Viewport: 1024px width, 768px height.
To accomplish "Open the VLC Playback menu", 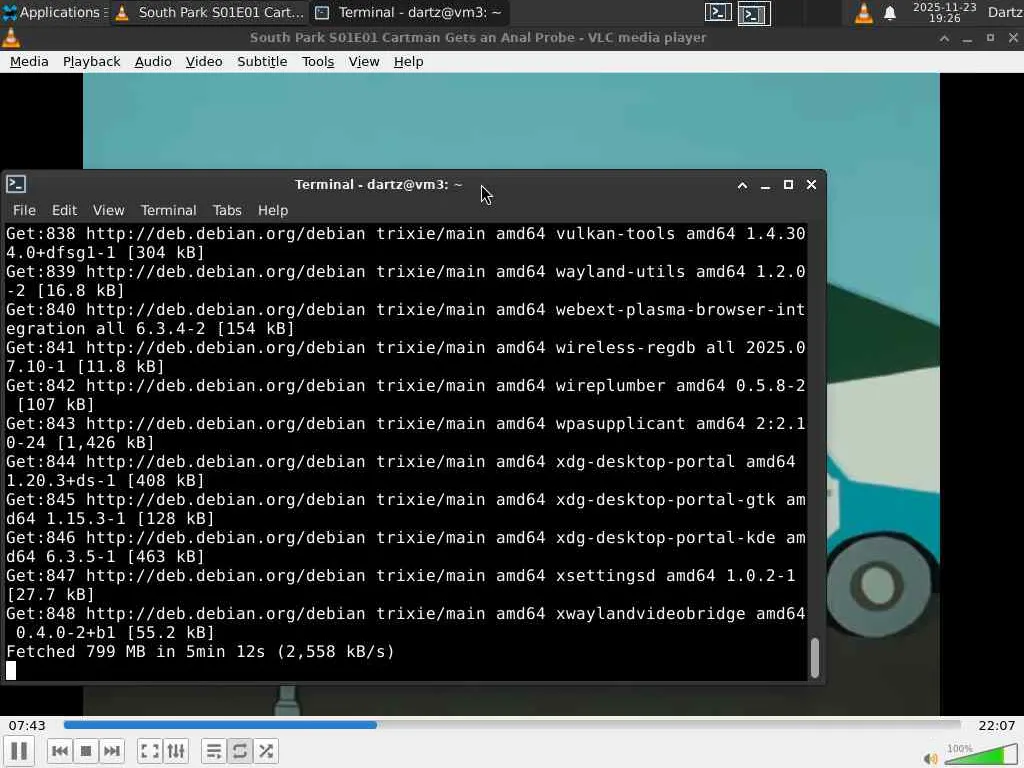I will point(91,61).
